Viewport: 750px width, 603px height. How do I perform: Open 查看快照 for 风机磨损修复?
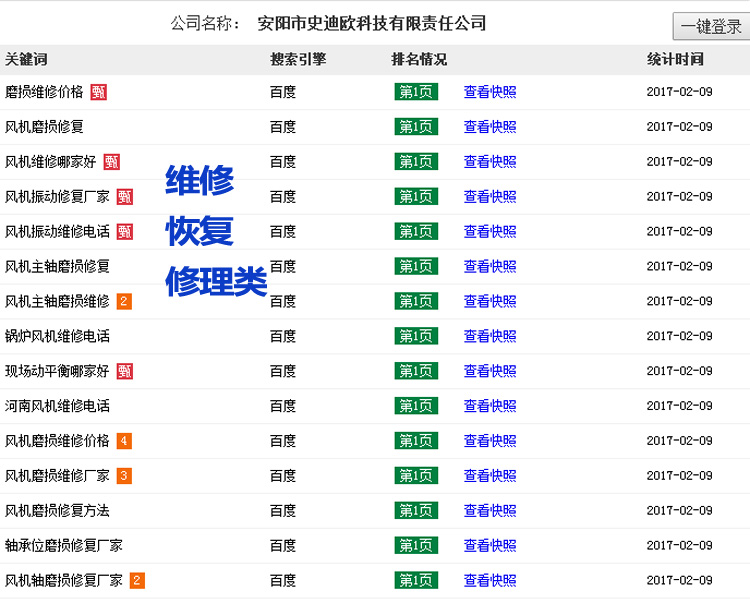490,127
